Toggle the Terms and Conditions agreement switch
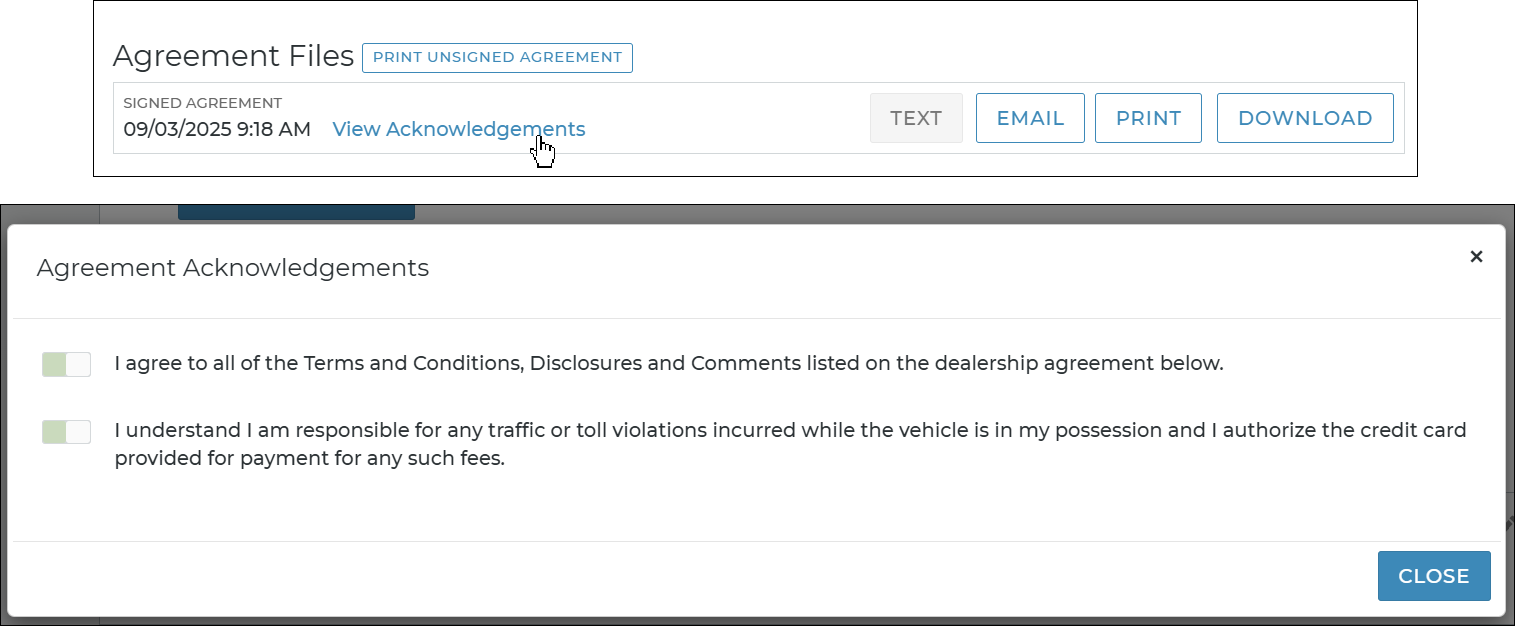This screenshot has height=626, width=1515. click(x=66, y=364)
